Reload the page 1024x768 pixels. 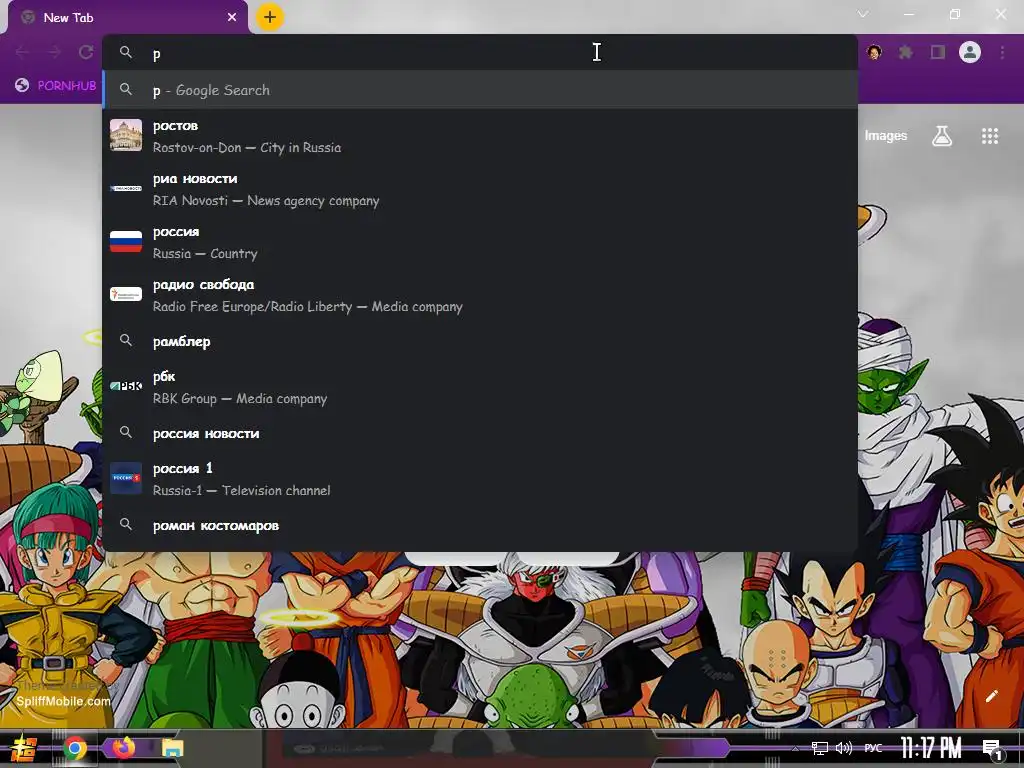coord(86,52)
